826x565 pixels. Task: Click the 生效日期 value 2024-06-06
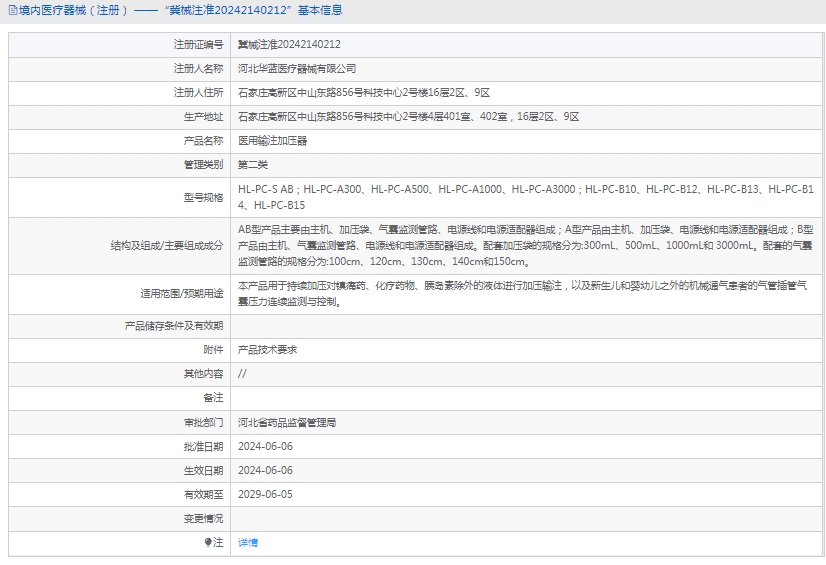pos(265,470)
